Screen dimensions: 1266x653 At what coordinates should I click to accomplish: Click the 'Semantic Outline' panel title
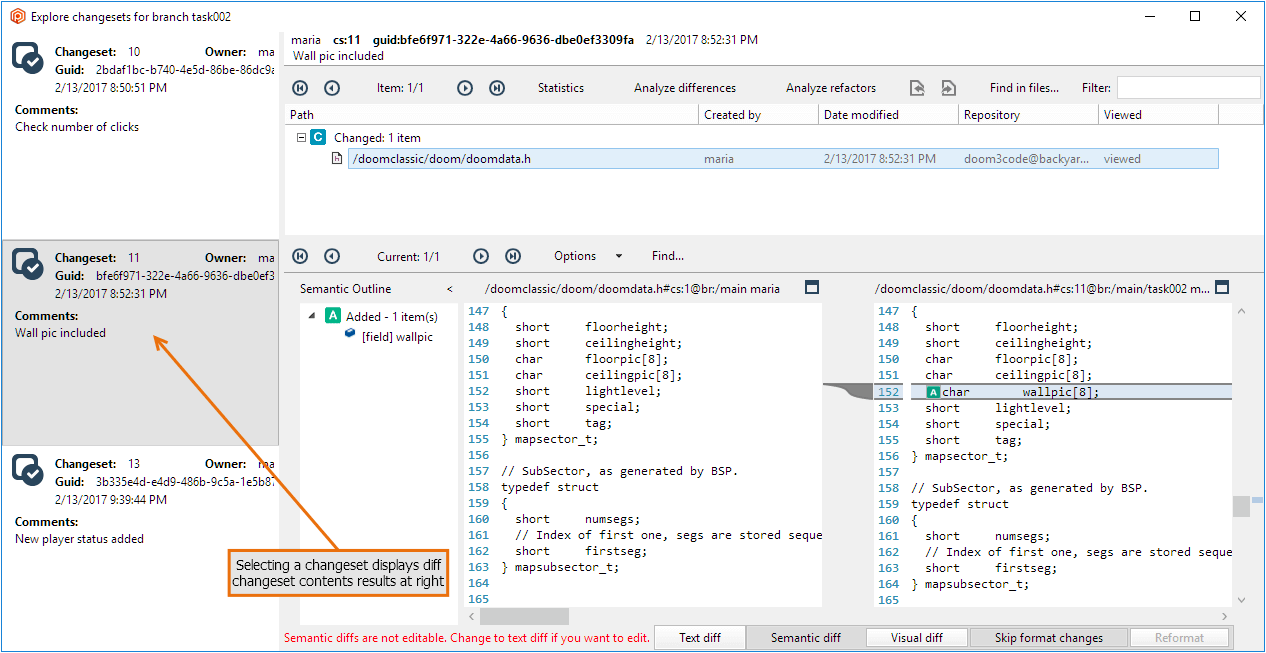[x=346, y=289]
